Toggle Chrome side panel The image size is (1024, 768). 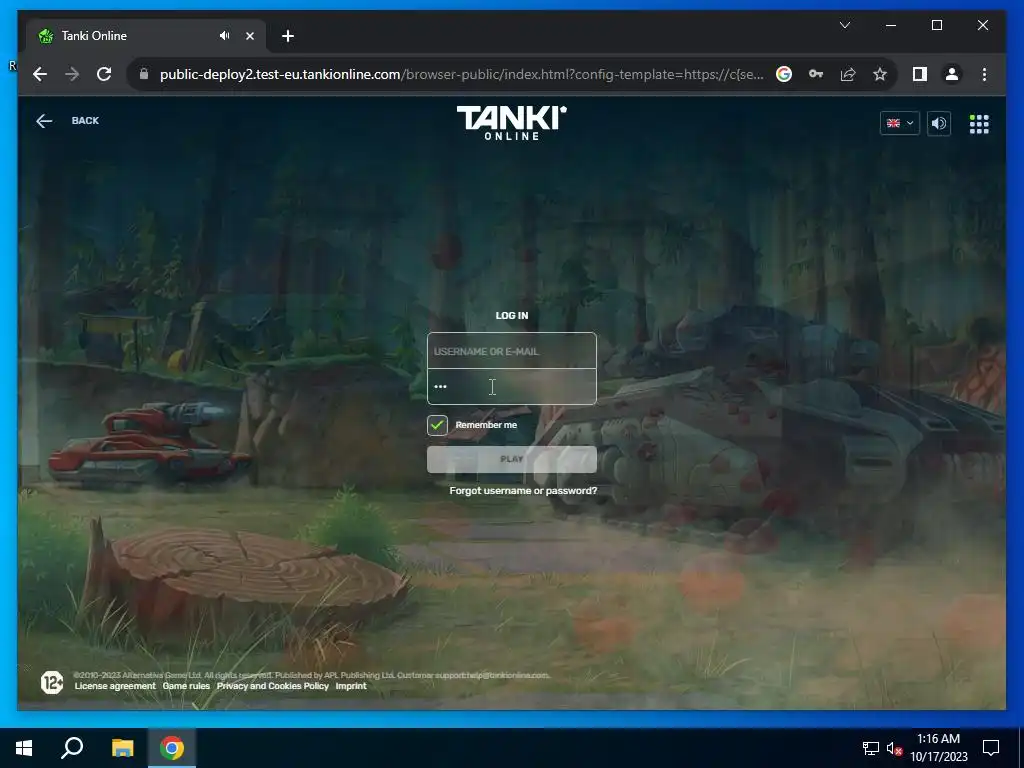920,74
